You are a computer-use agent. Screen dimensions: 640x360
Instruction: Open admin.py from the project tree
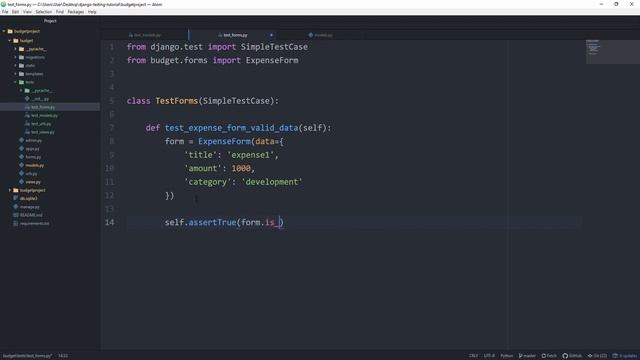[33, 140]
